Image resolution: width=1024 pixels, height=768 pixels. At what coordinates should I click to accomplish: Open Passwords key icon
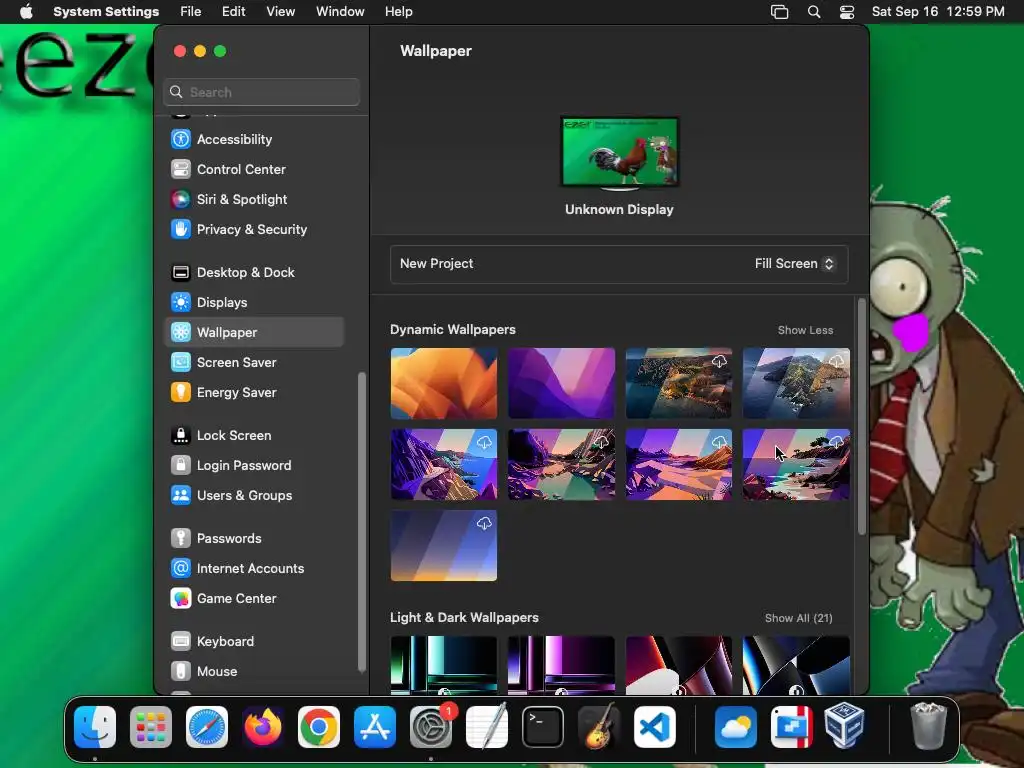(x=181, y=539)
